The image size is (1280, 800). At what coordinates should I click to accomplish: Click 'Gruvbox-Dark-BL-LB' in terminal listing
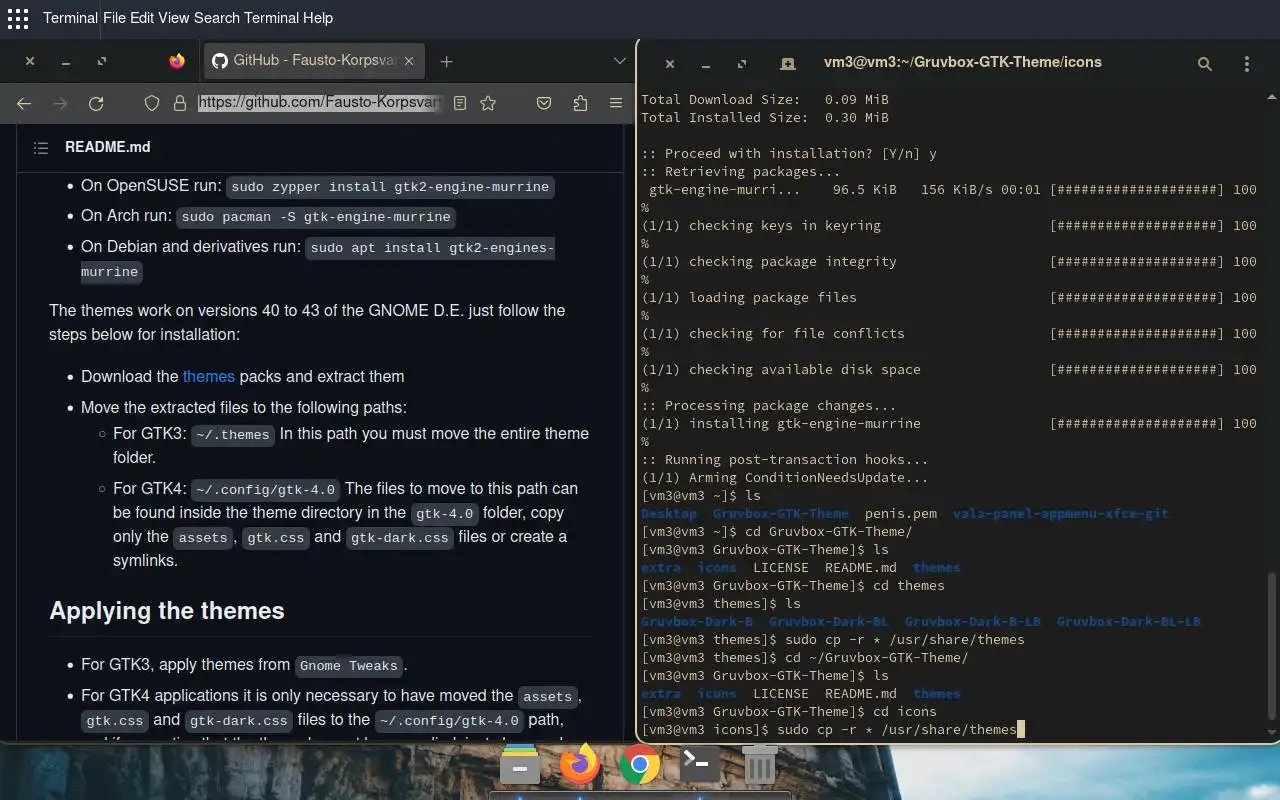click(1128, 622)
